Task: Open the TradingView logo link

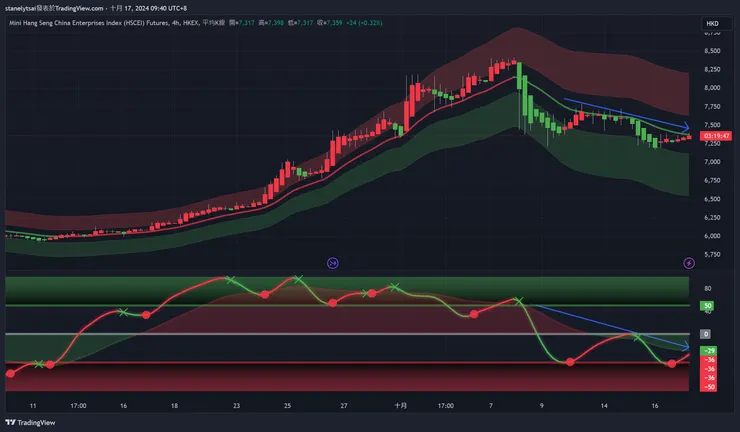Action: 30,423
